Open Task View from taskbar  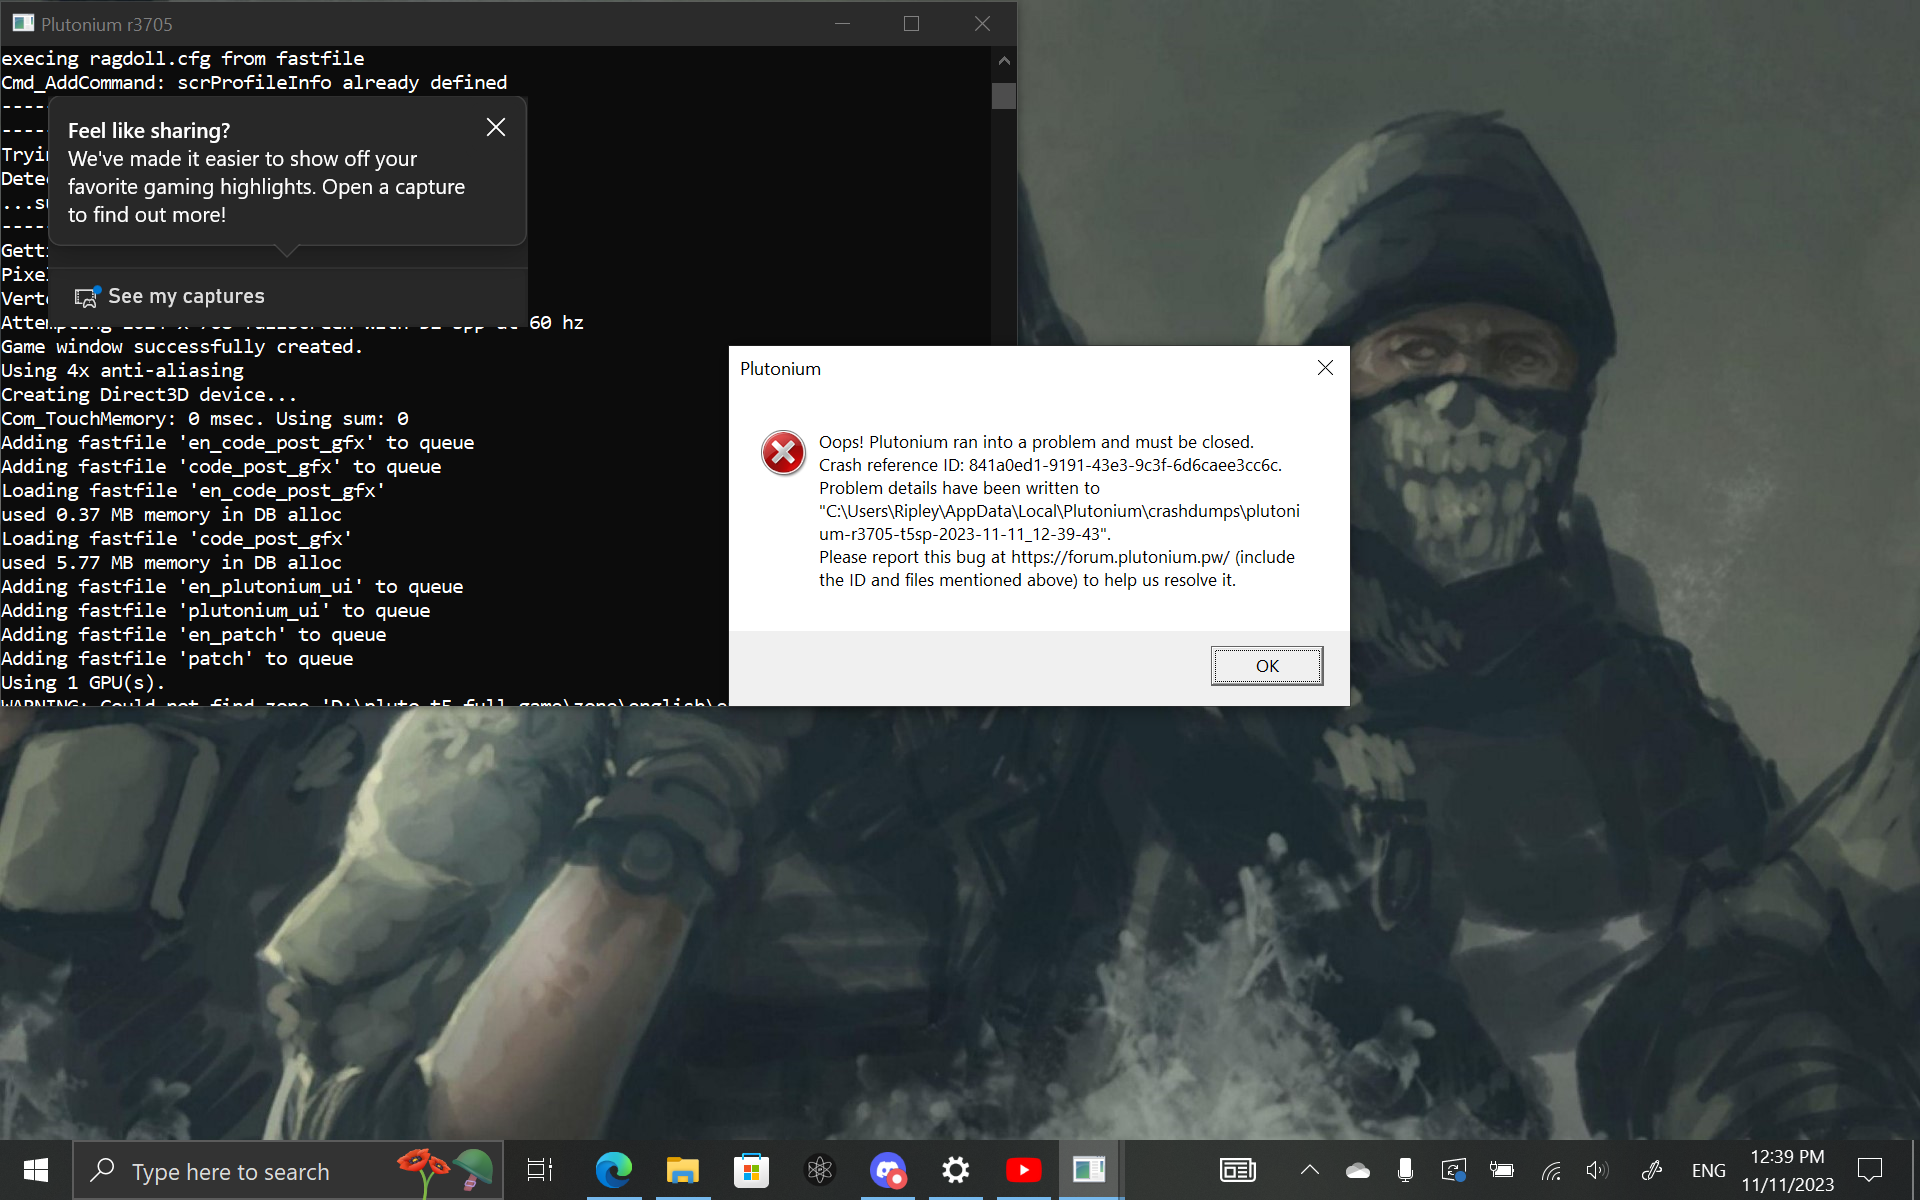pyautogui.click(x=540, y=1170)
